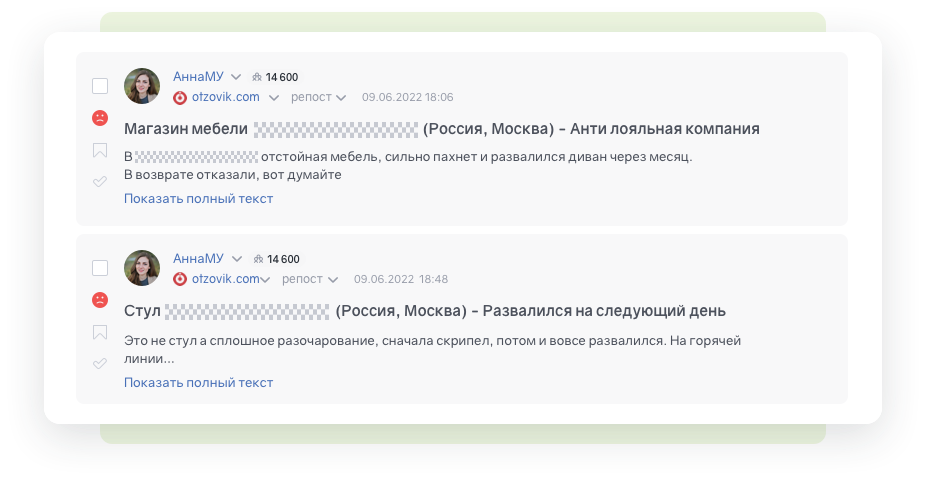Open the репост dropdown in the first review
Viewport: 926px width, 480px height.
(318, 97)
